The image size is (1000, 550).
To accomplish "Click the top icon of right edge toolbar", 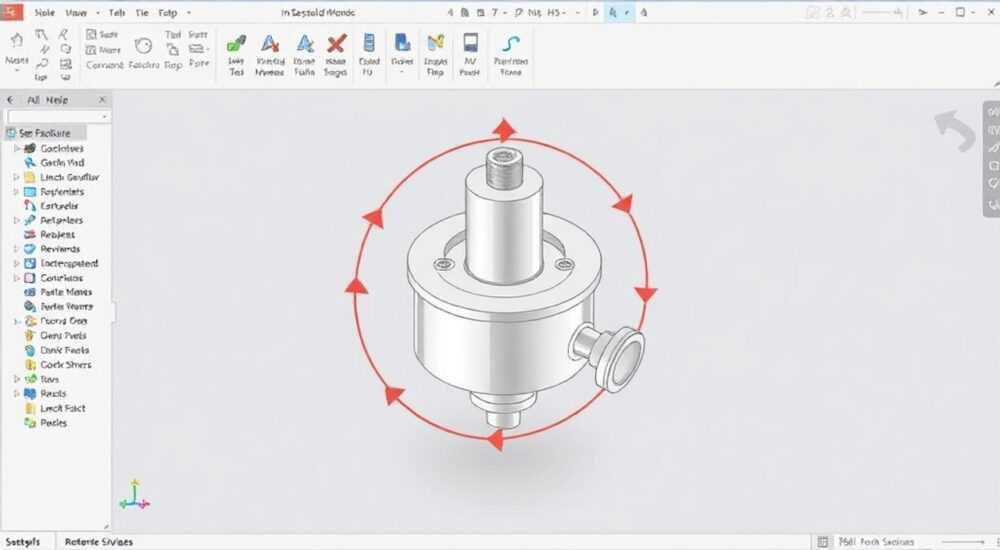I will pyautogui.click(x=992, y=112).
